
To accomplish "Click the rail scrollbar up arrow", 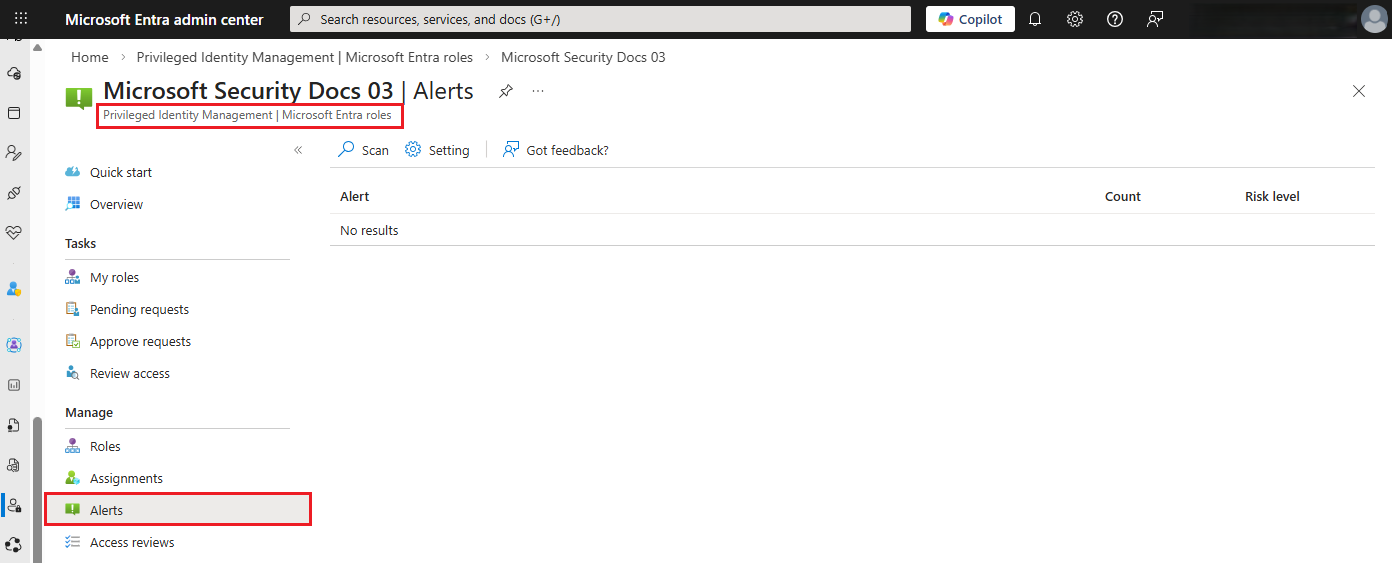I will click(38, 46).
